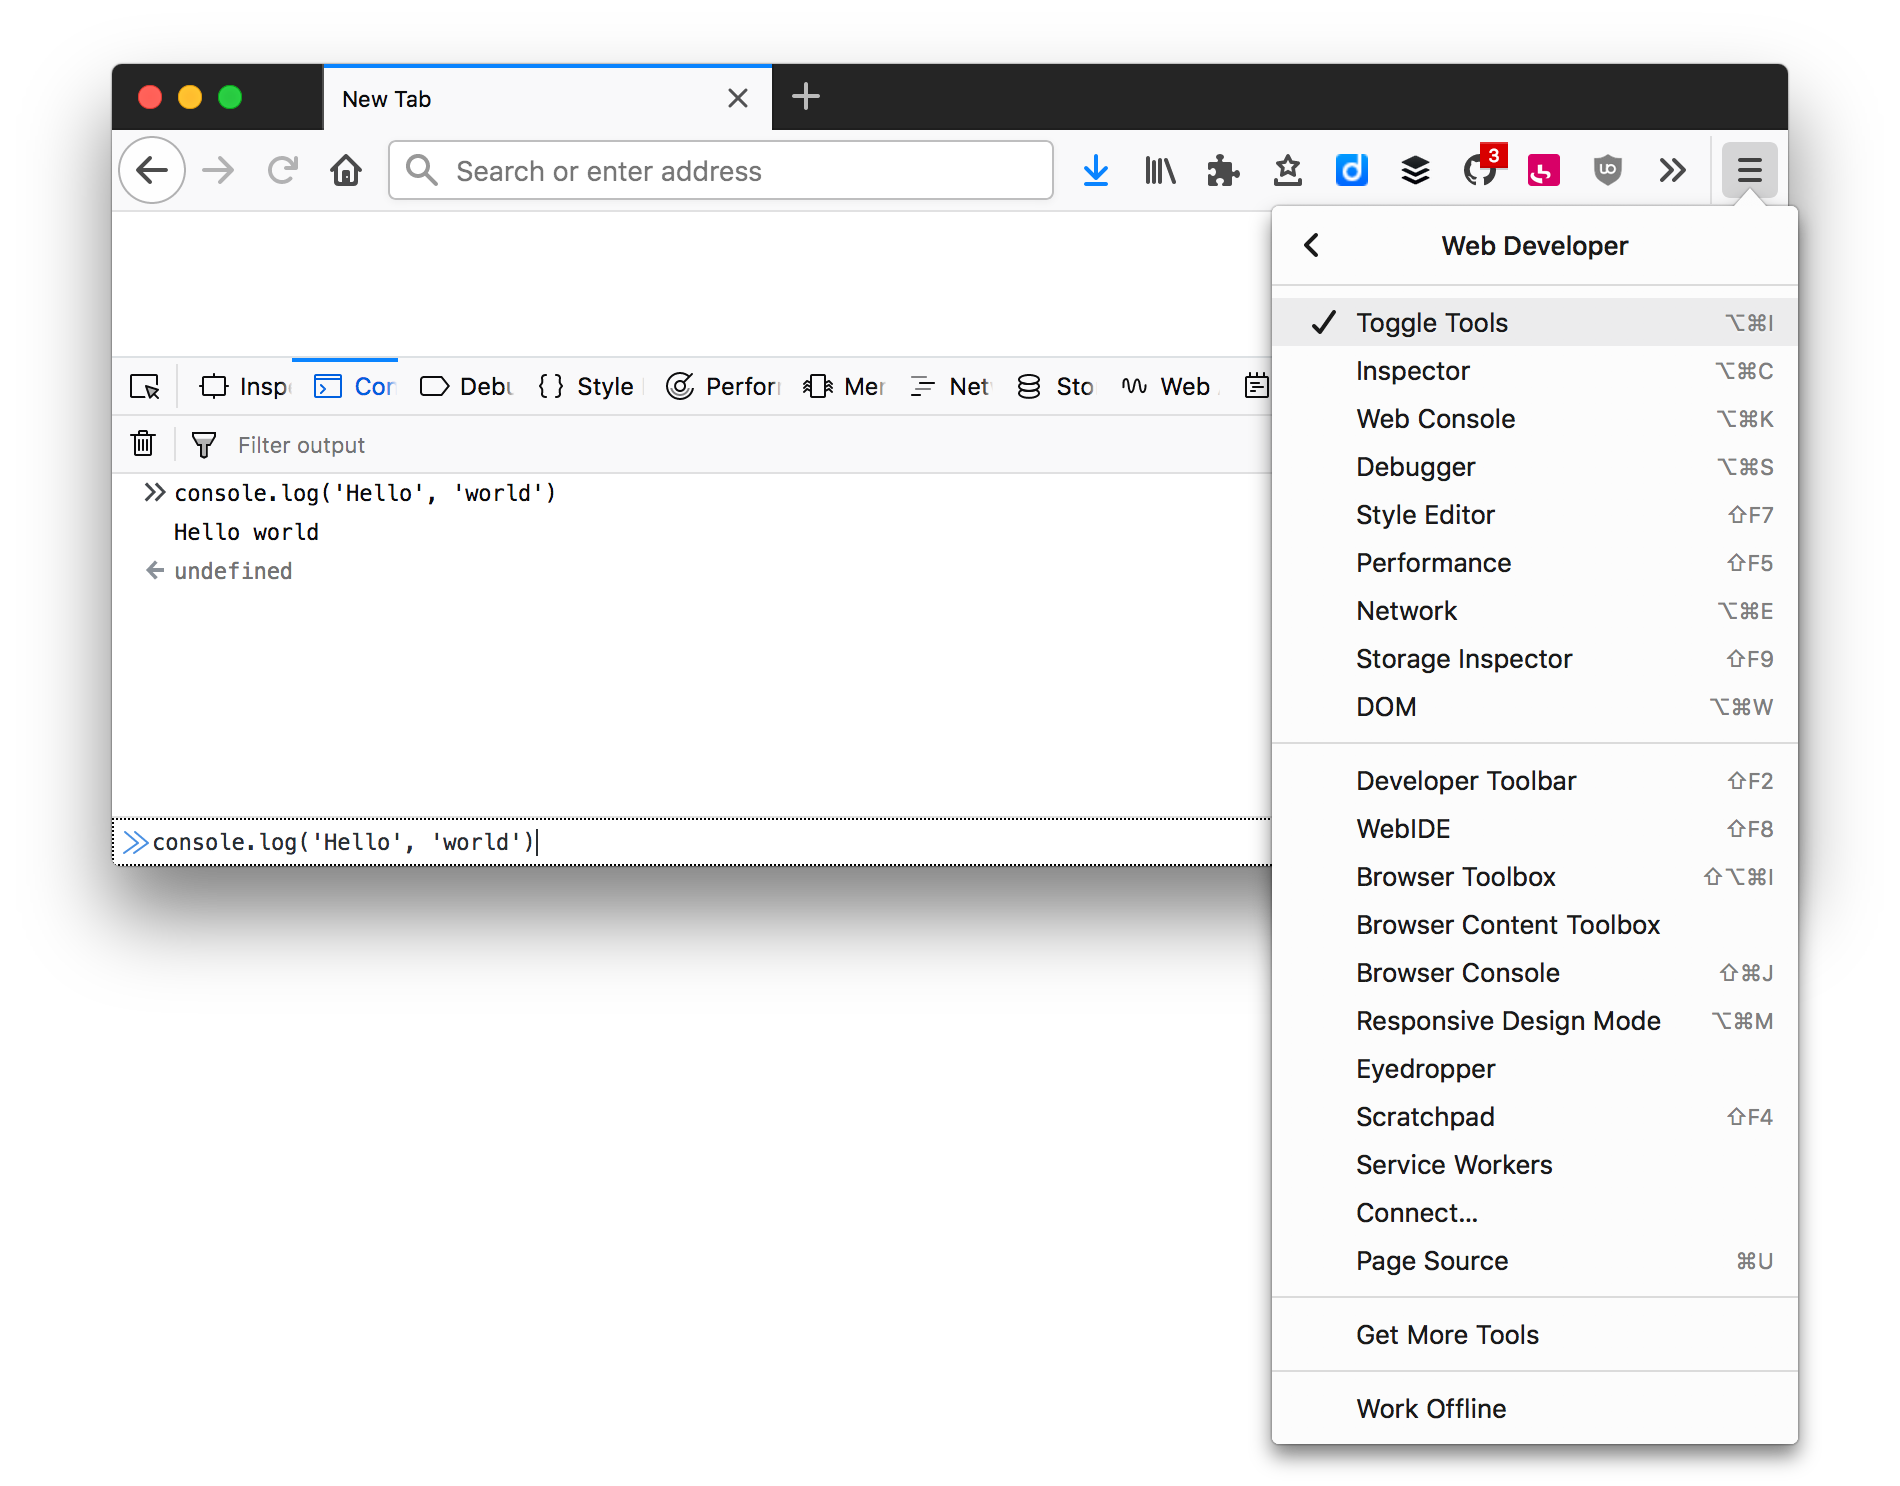Reload the current page
Image resolution: width=1900 pixels, height=1486 pixels.
[x=283, y=170]
